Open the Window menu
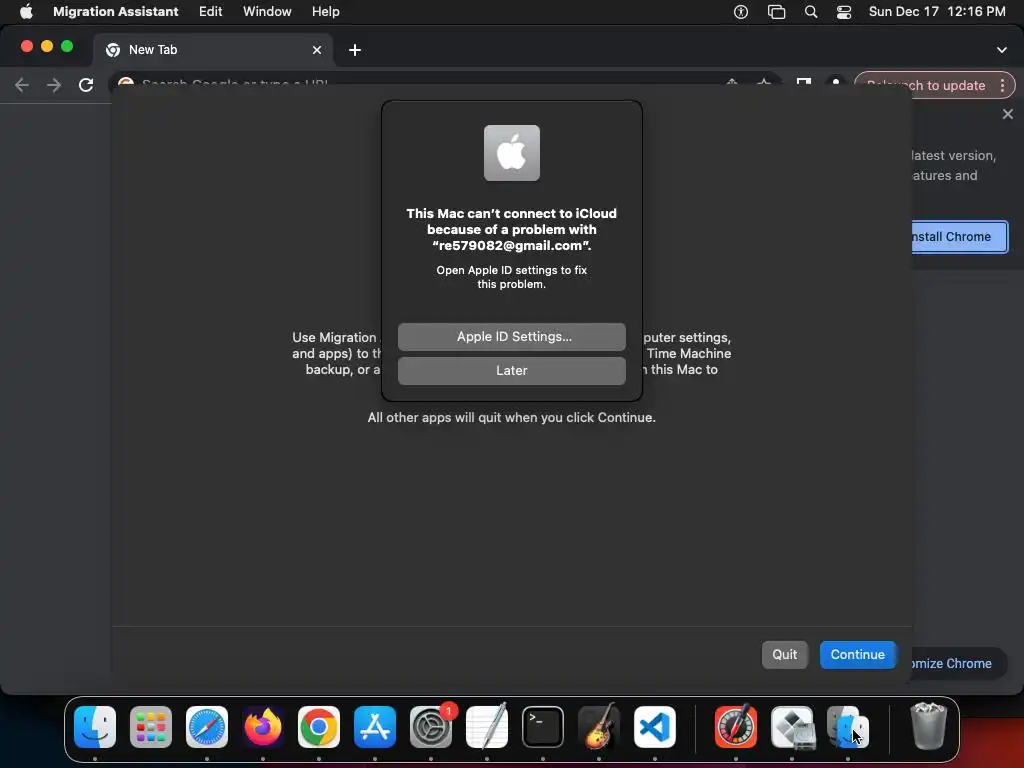Screen dimensions: 1024x768 pos(267,11)
